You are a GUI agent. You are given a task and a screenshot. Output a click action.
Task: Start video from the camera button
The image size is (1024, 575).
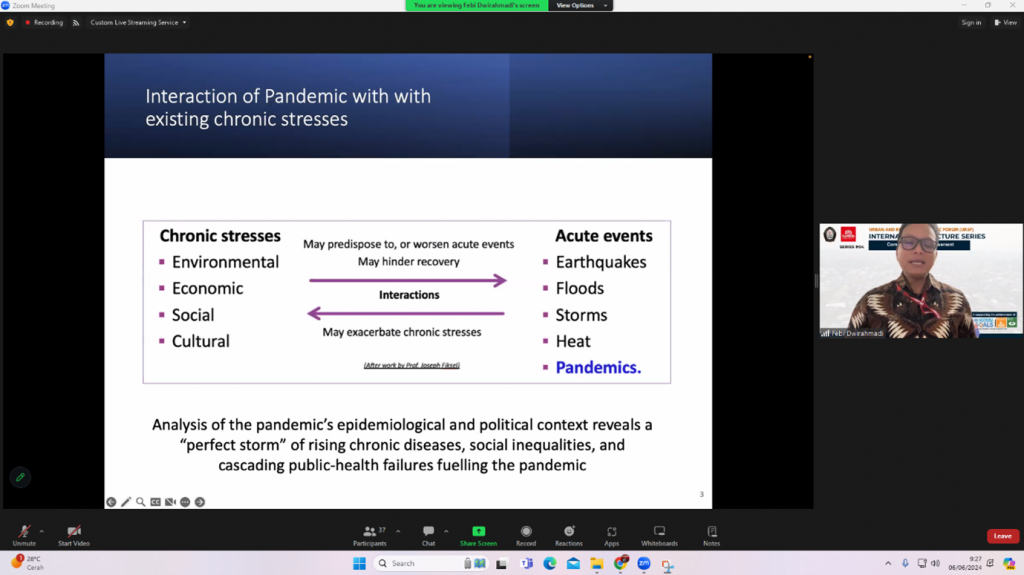click(x=73, y=533)
